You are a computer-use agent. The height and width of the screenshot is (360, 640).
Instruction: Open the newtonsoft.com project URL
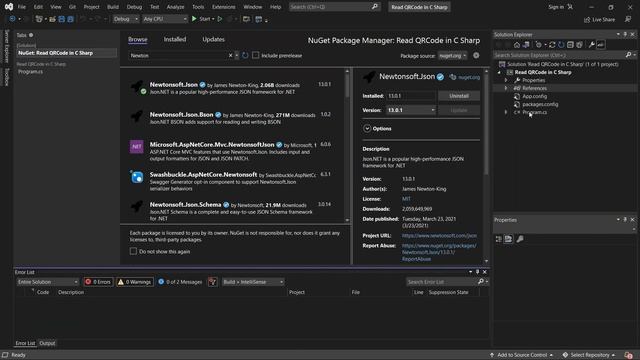coord(439,236)
